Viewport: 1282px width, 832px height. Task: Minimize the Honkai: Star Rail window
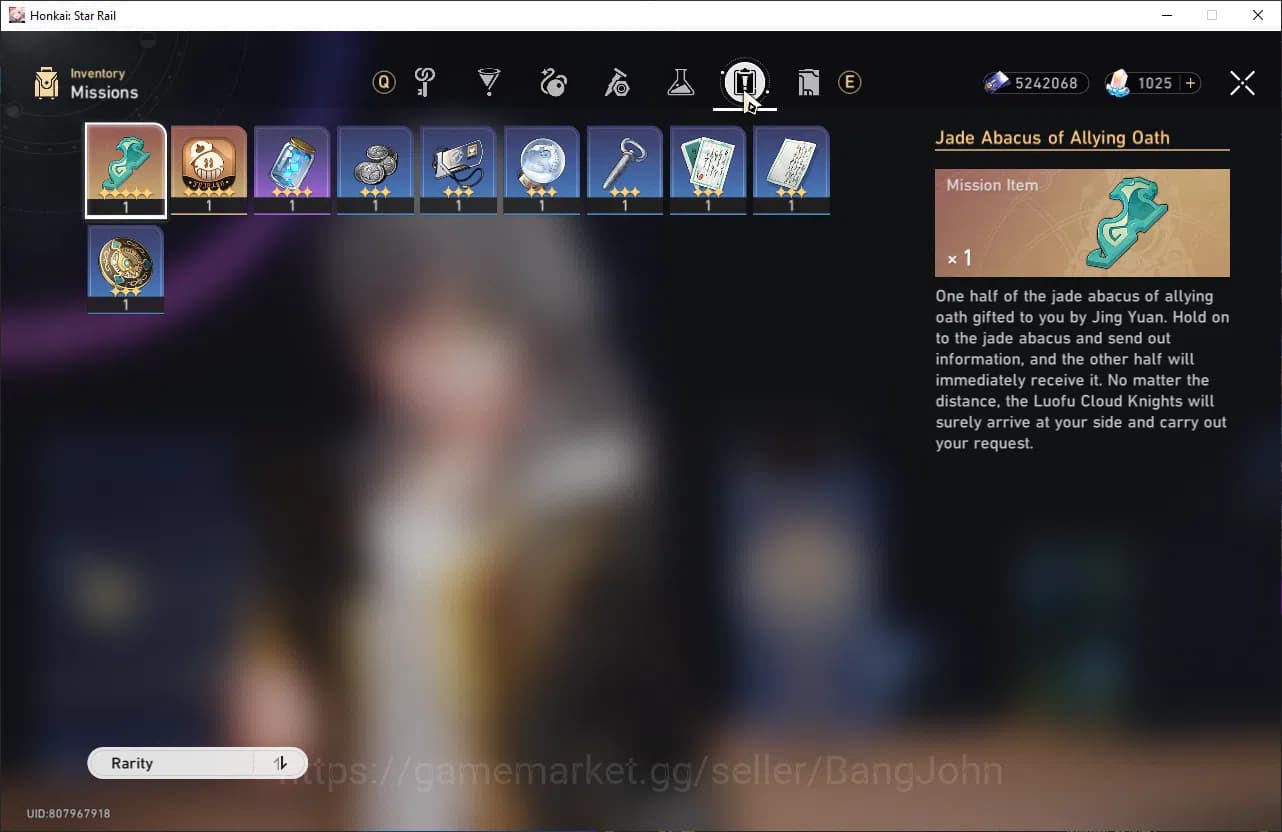[x=1166, y=15]
